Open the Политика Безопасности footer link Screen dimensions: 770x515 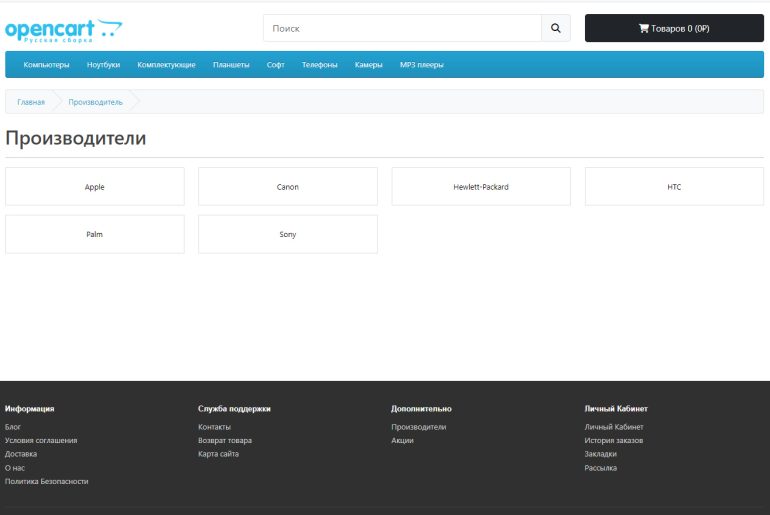click(46, 481)
